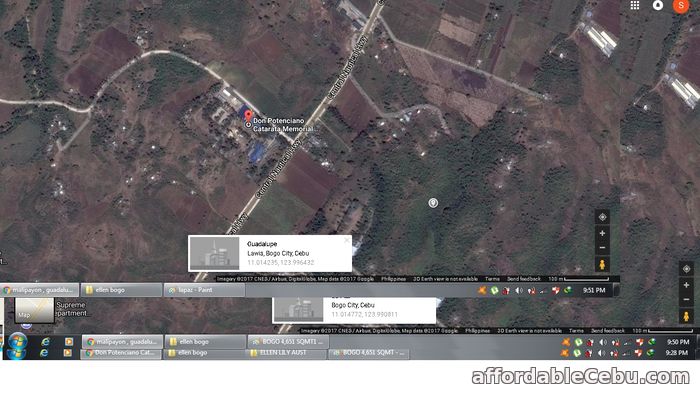Viewport: 700px width, 394px height.
Task: Click red pin for Don Potenciano Catarata Memorial
Action: coord(248,117)
